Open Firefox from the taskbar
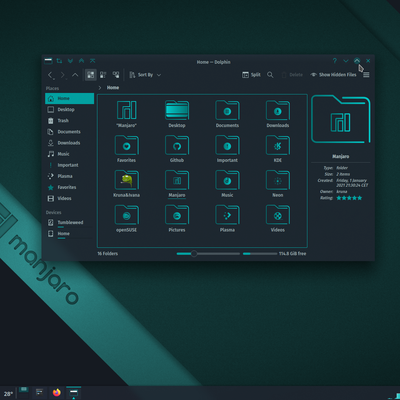 coord(57,393)
